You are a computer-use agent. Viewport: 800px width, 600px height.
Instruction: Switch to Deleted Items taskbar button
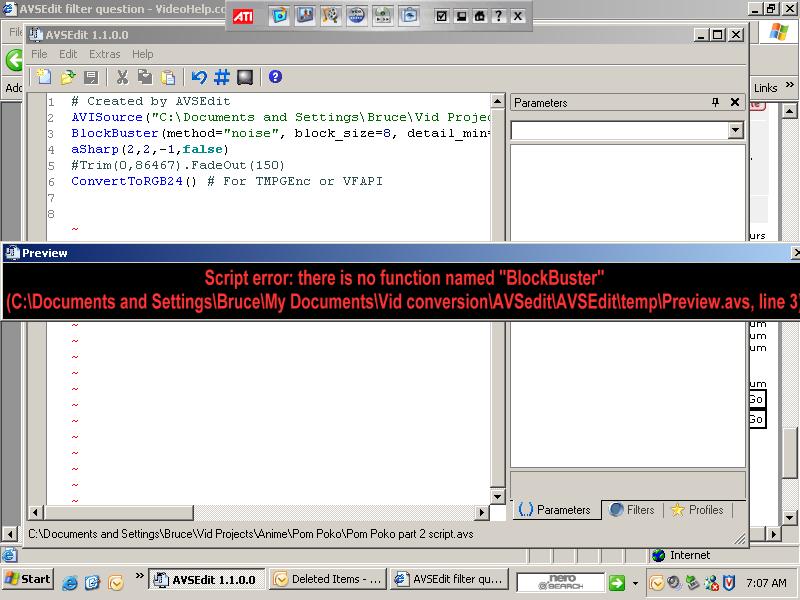tap(328, 579)
